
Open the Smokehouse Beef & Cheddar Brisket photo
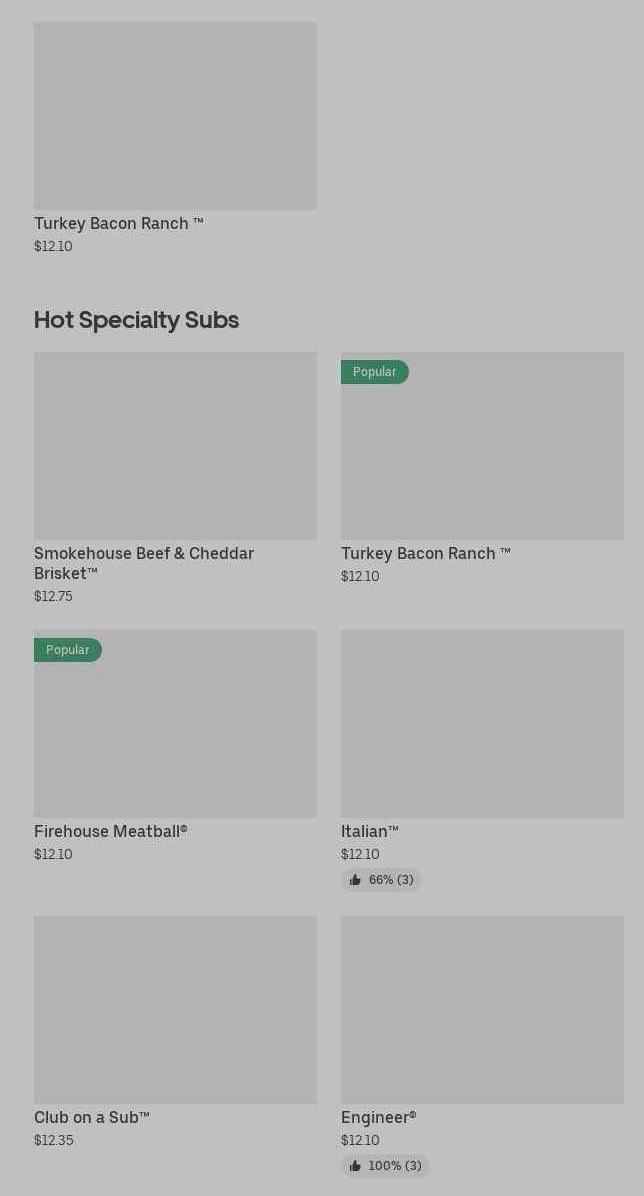point(175,446)
